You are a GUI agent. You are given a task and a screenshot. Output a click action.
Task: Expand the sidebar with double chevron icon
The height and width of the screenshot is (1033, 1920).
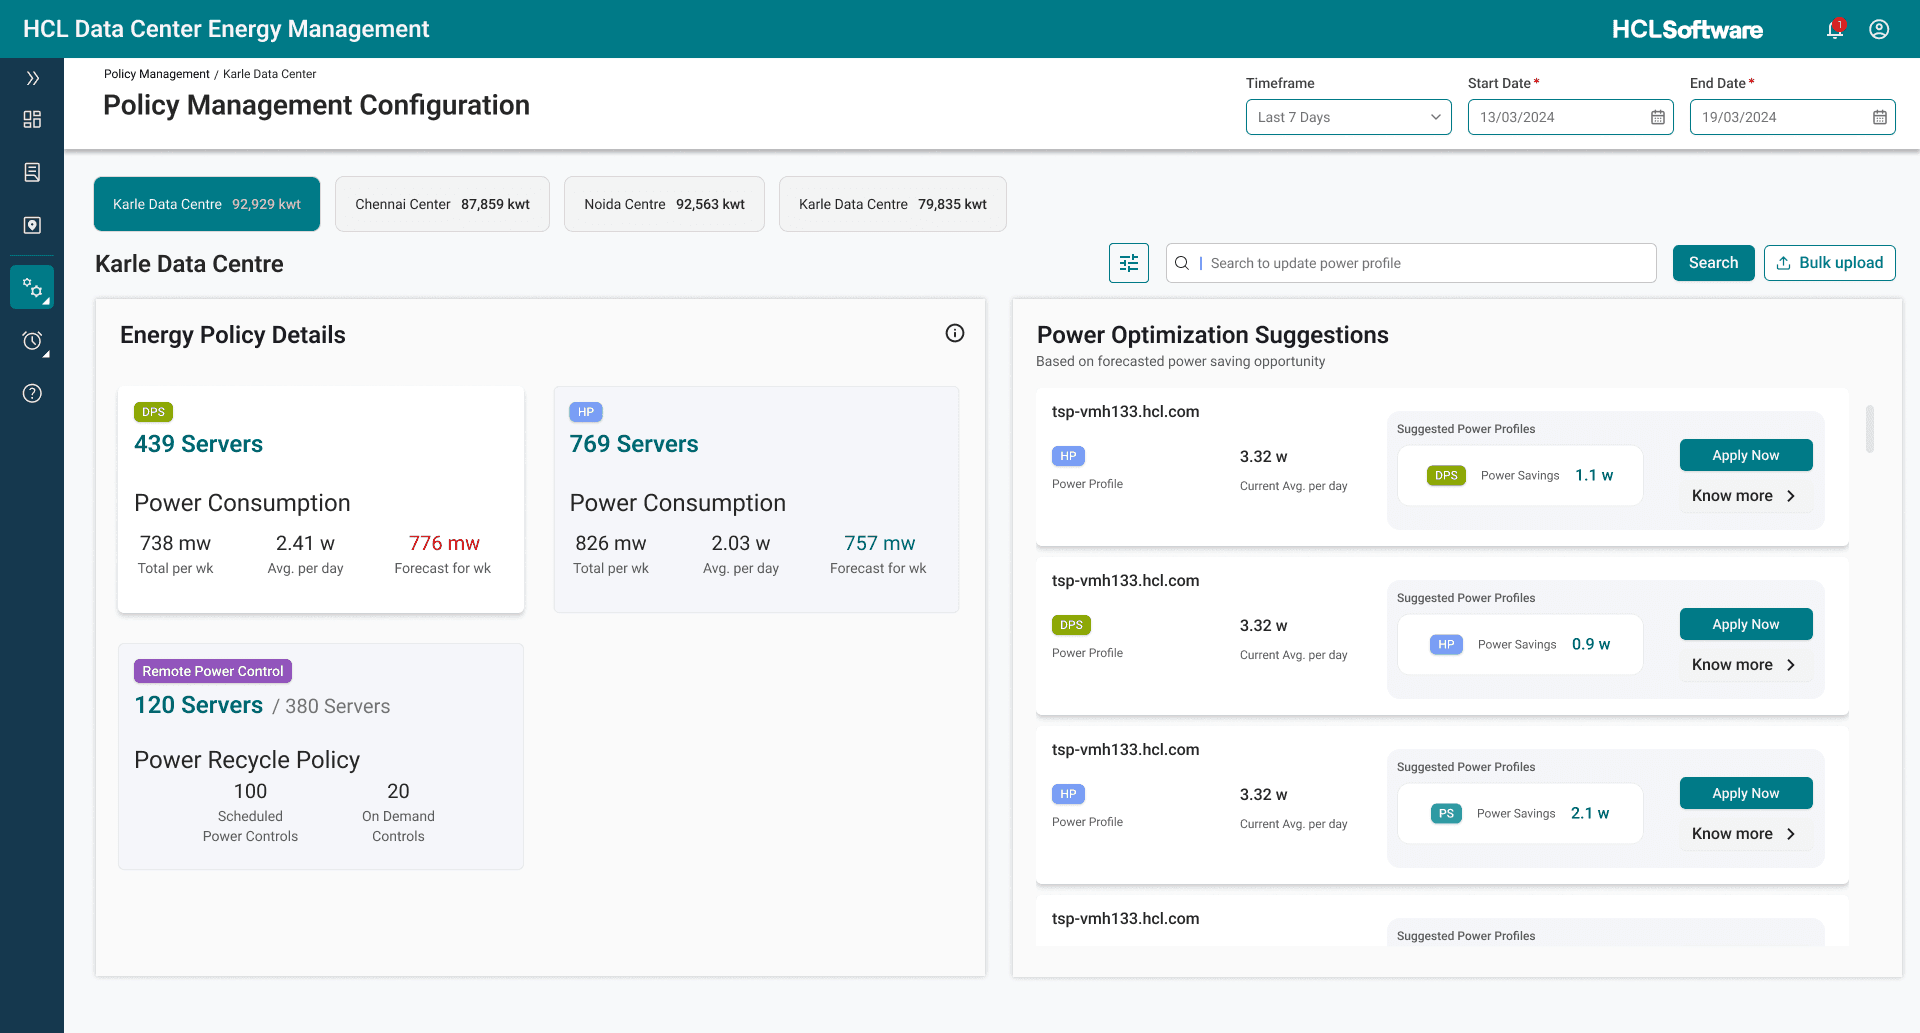(32, 78)
